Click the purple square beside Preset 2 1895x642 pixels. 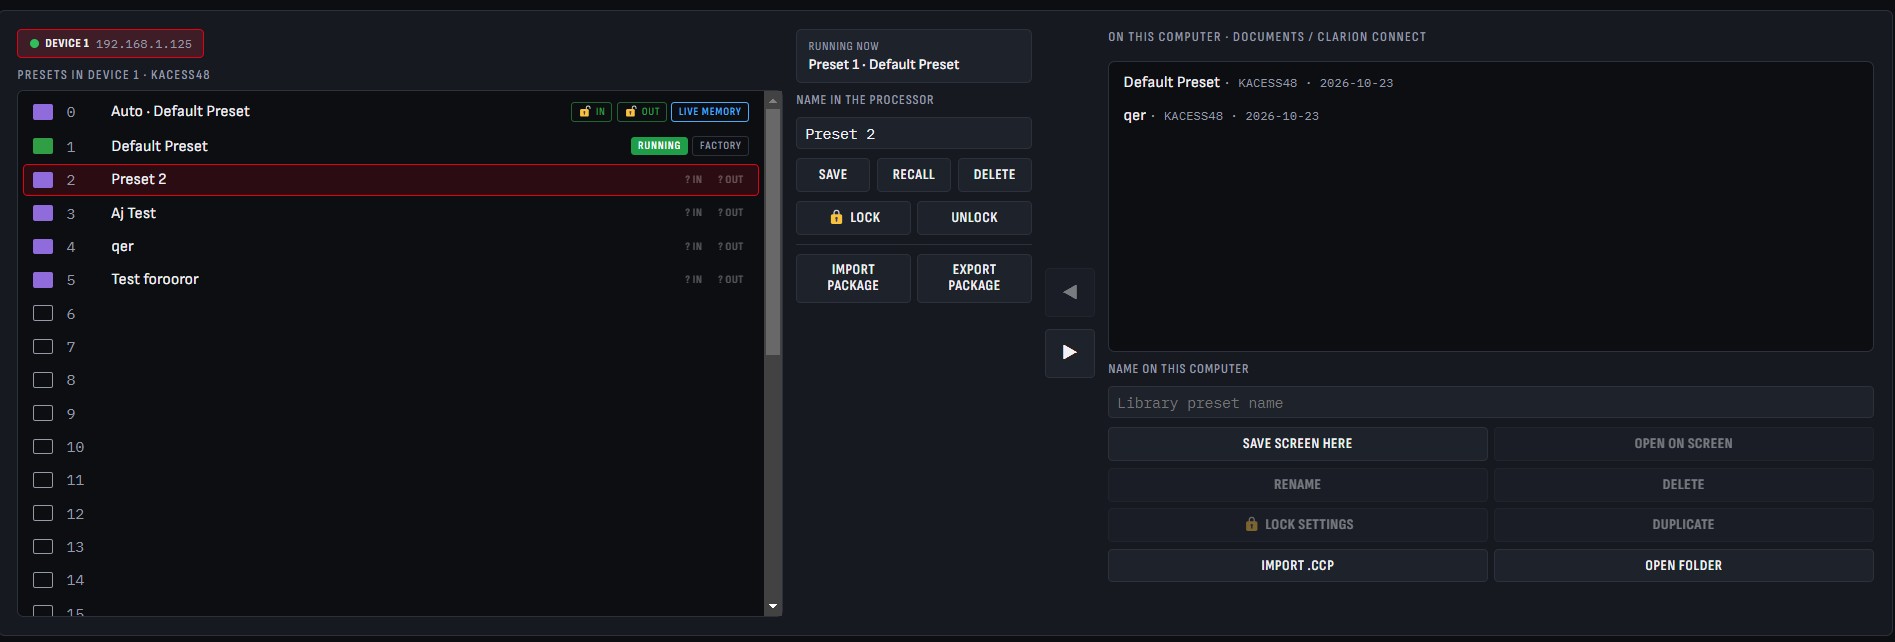(x=43, y=180)
